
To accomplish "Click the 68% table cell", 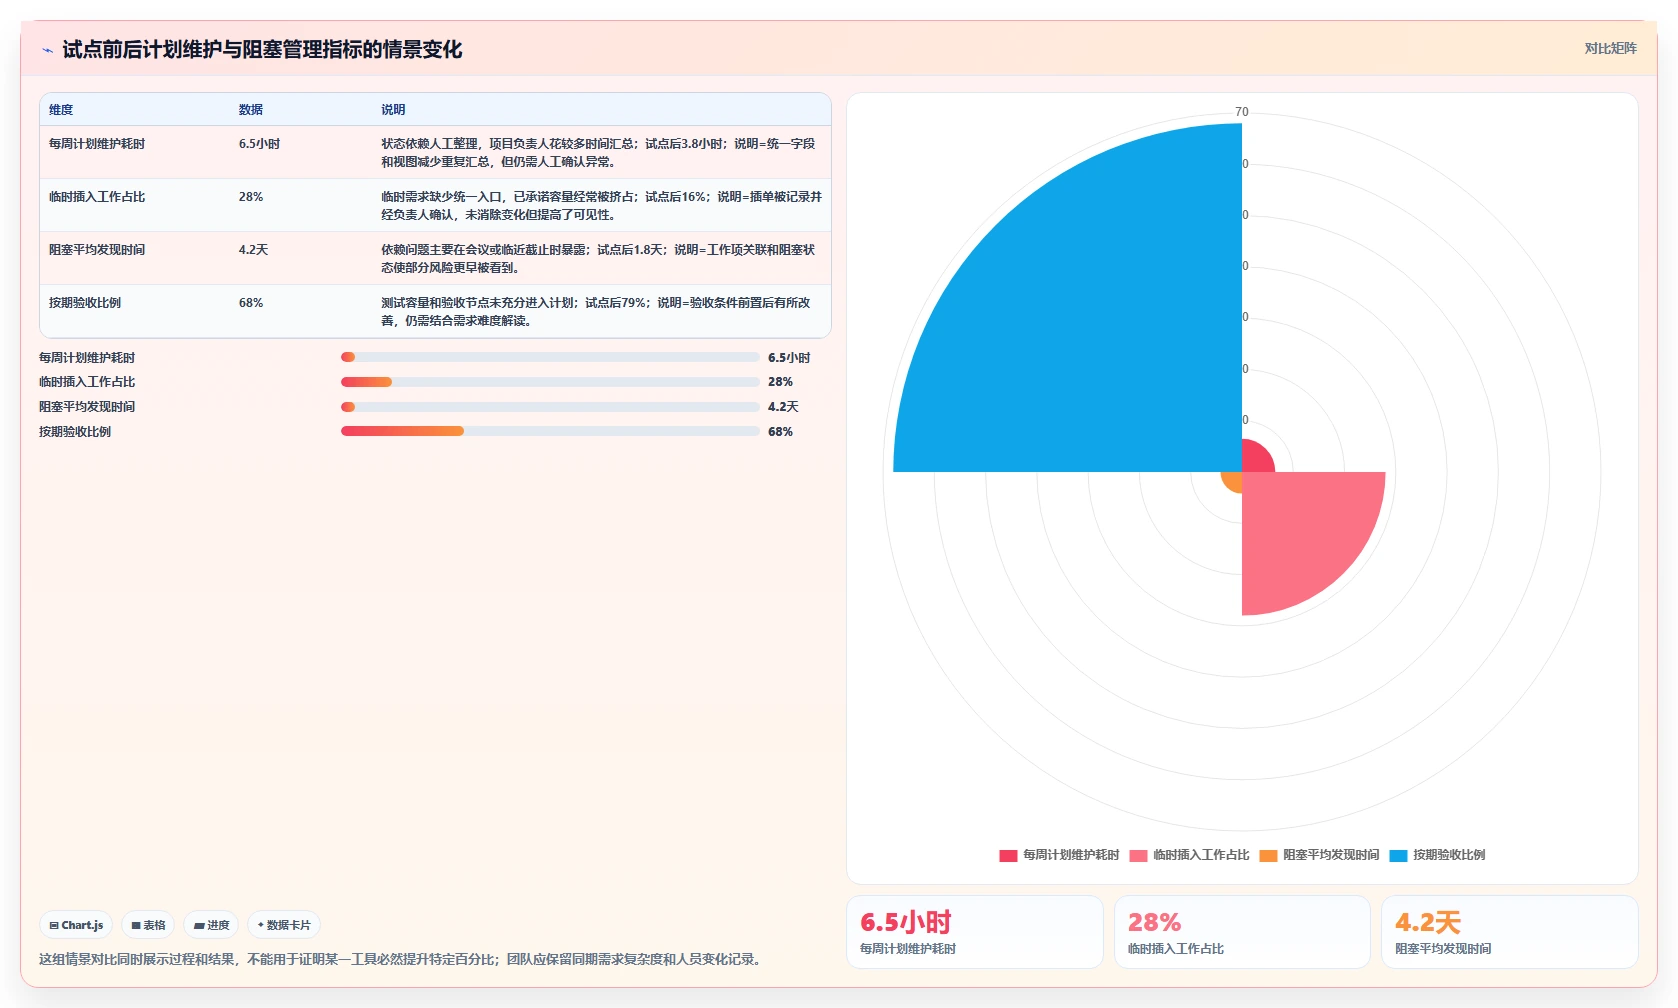I will tap(251, 303).
